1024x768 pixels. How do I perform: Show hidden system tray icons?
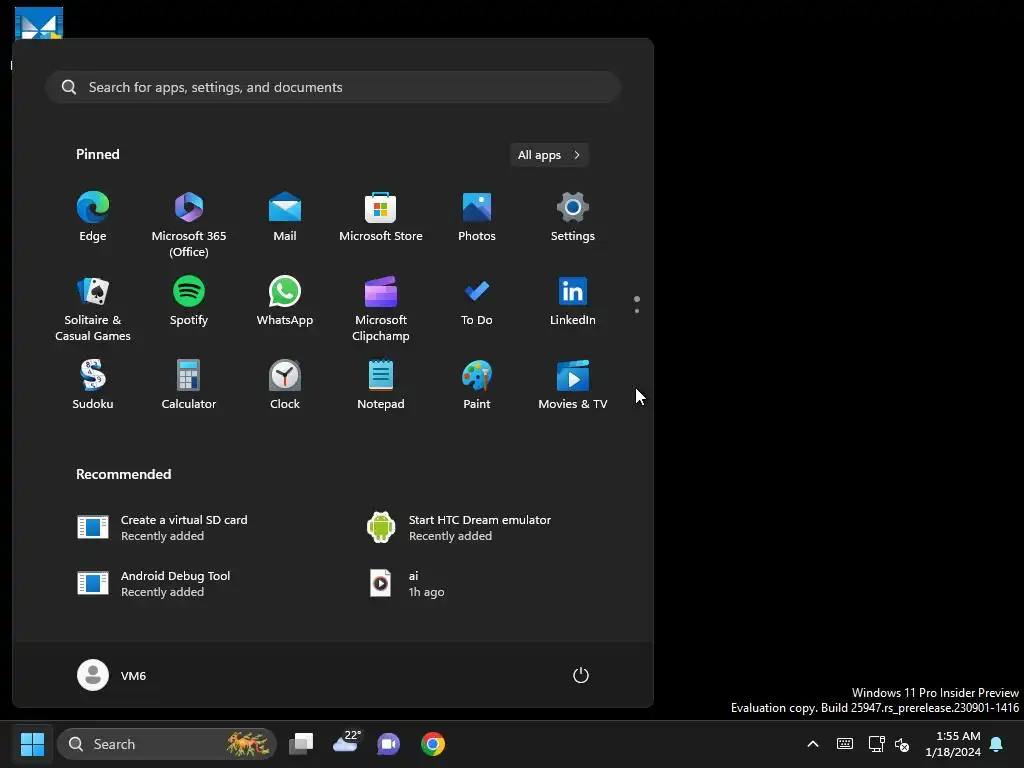(x=813, y=744)
